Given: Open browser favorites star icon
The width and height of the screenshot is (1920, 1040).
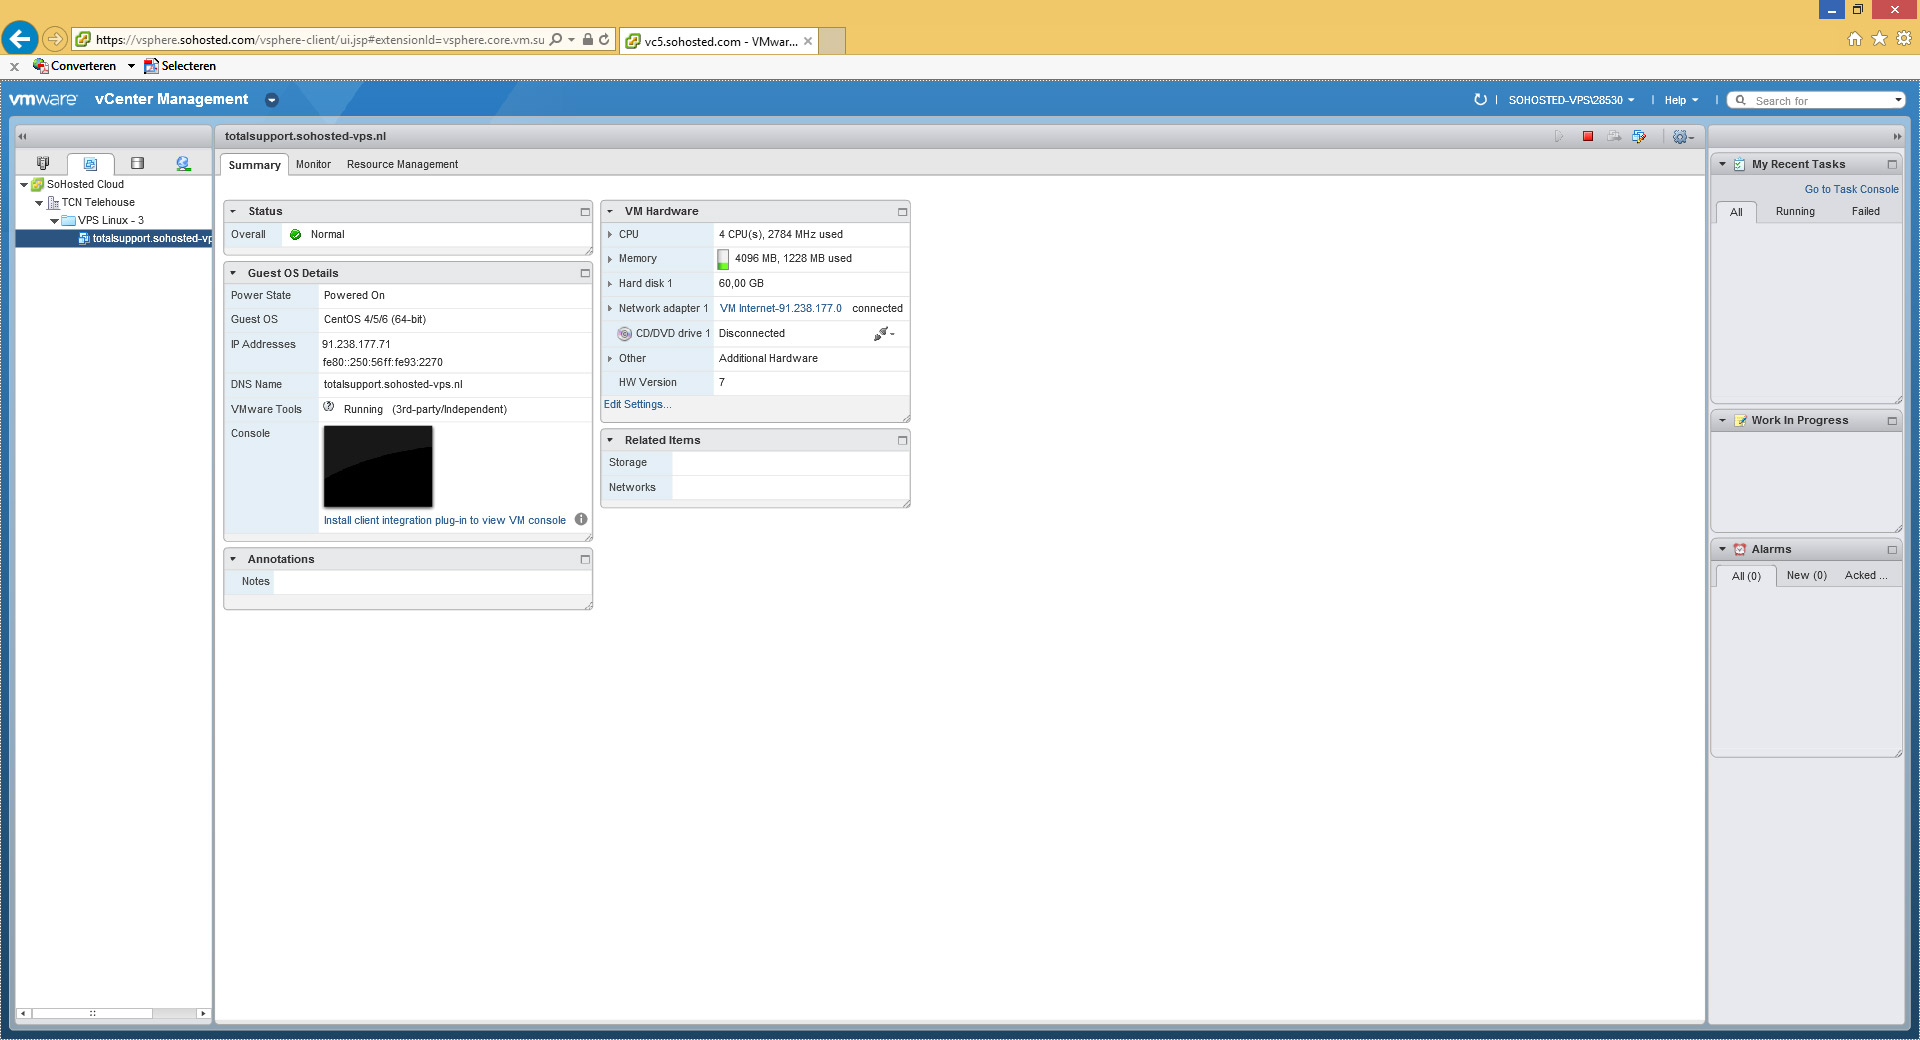Looking at the screenshot, I should (1879, 38).
